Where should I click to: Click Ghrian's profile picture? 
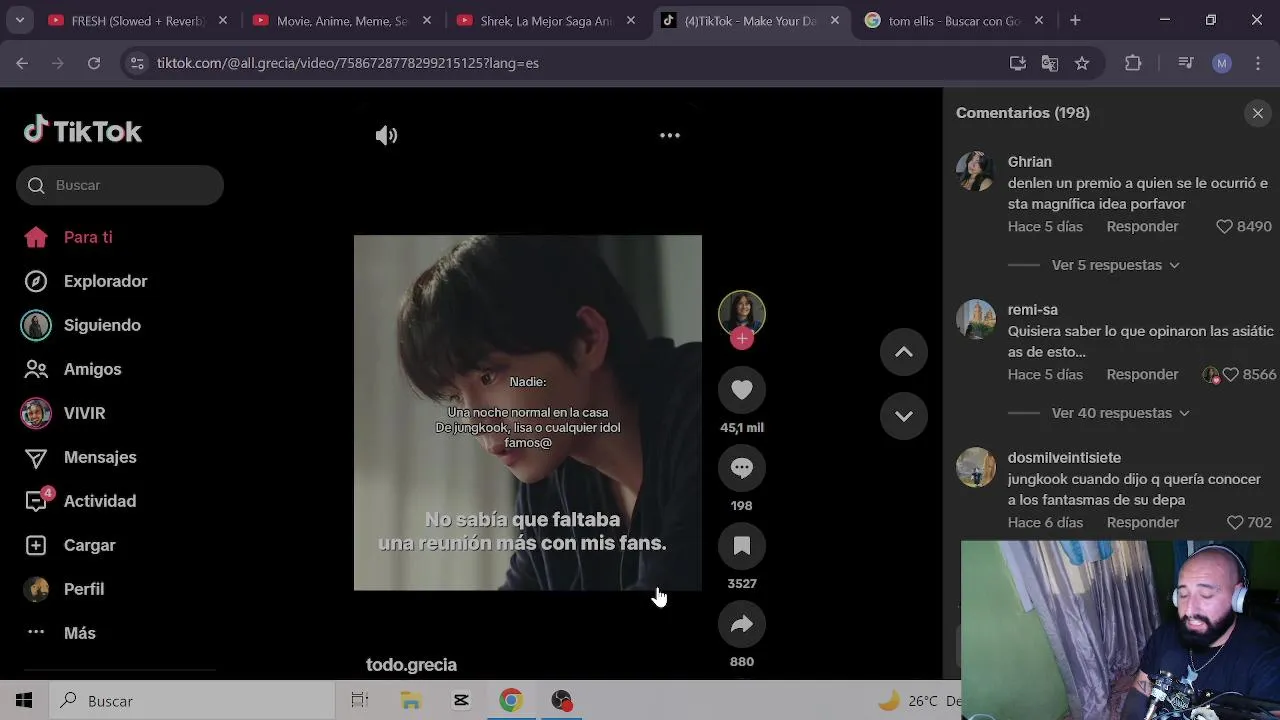[976, 172]
